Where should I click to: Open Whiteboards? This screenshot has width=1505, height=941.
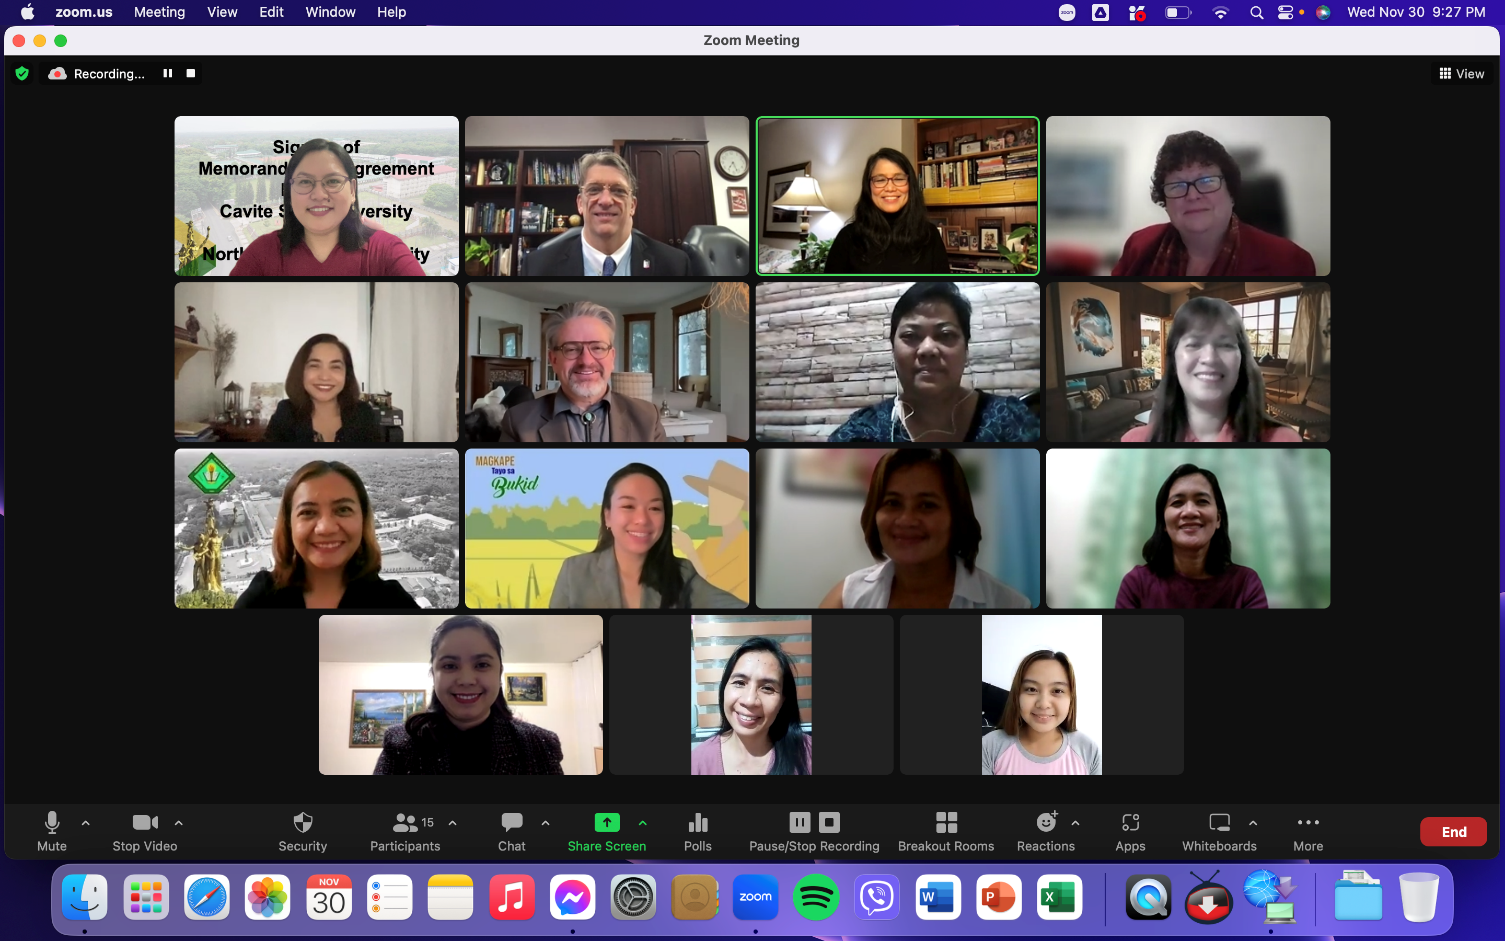pyautogui.click(x=1219, y=831)
